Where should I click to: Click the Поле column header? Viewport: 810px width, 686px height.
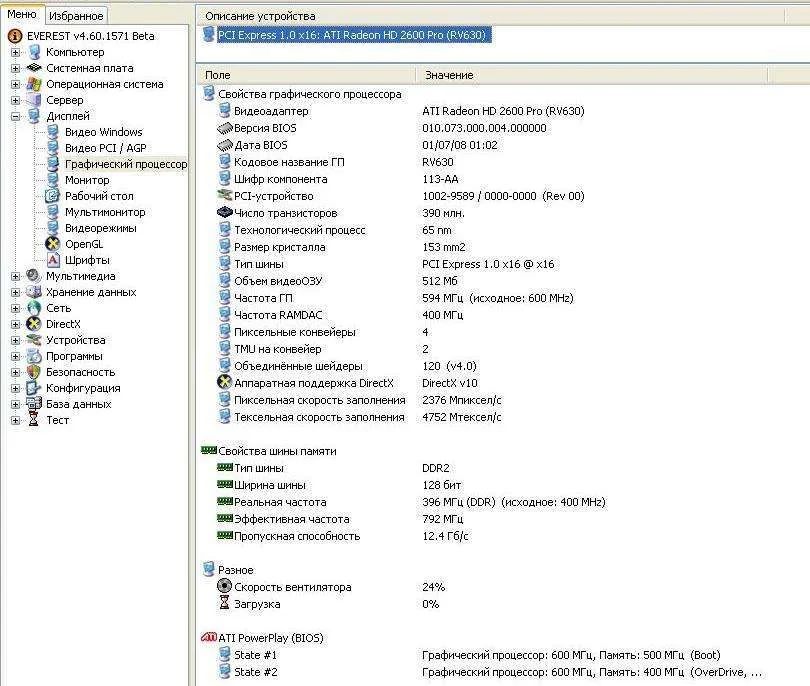tap(307, 75)
